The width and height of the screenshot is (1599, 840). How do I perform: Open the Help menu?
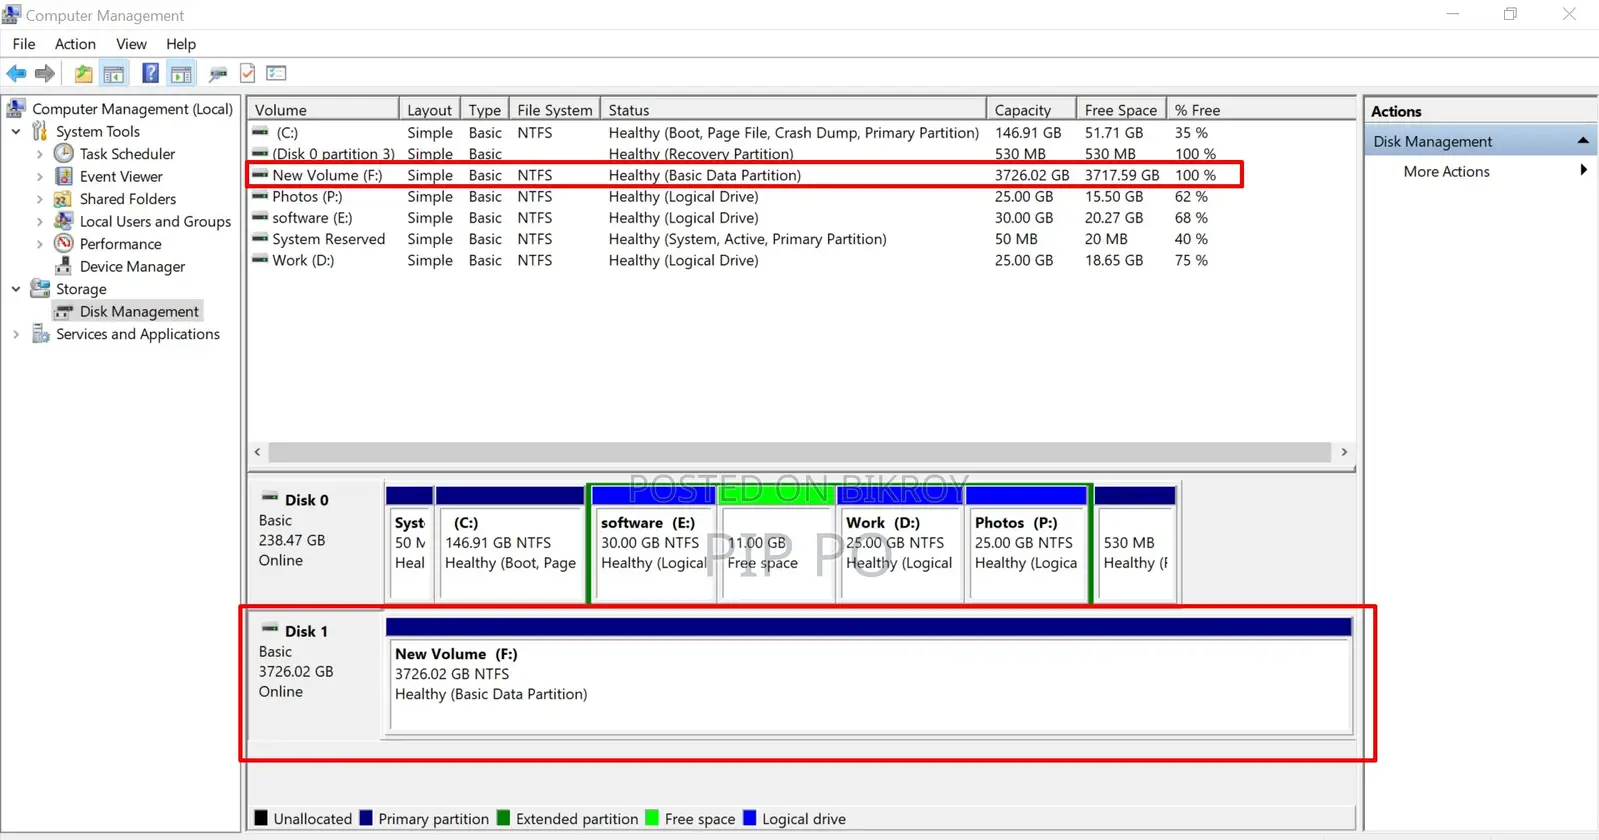(x=181, y=44)
